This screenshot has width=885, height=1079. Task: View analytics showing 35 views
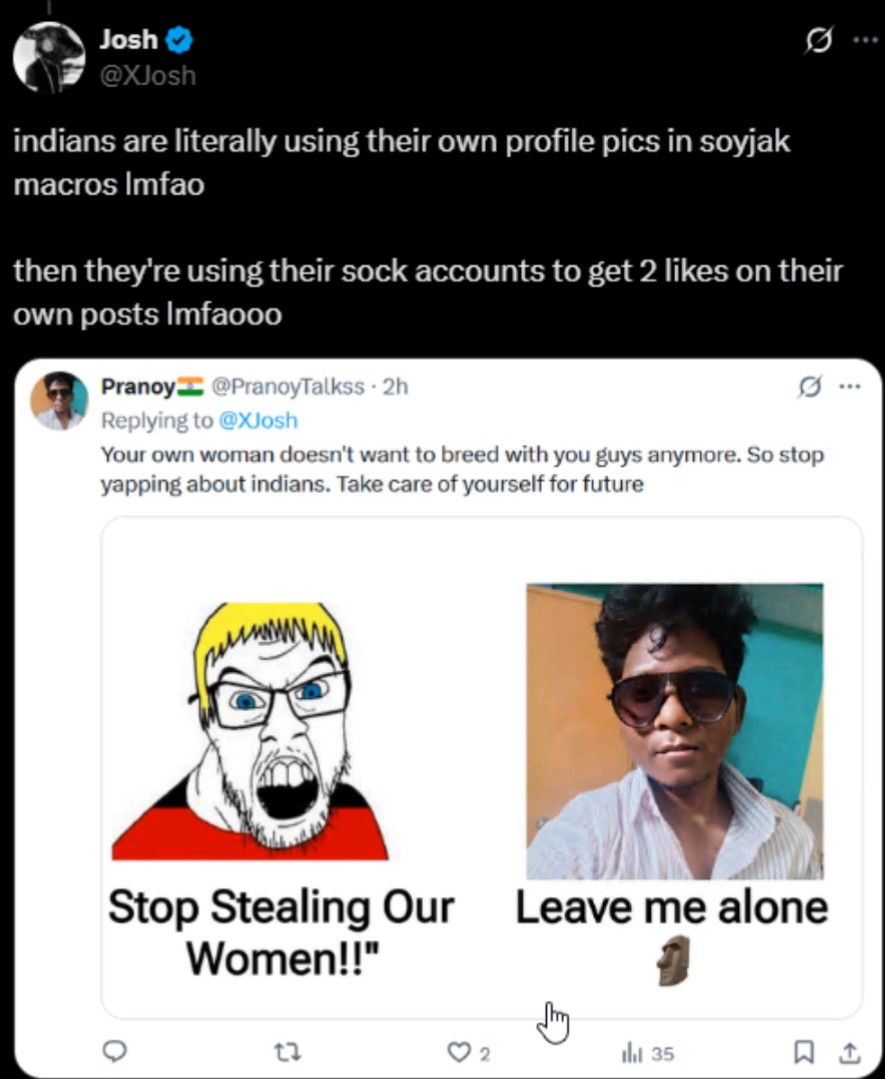[x=648, y=1053]
